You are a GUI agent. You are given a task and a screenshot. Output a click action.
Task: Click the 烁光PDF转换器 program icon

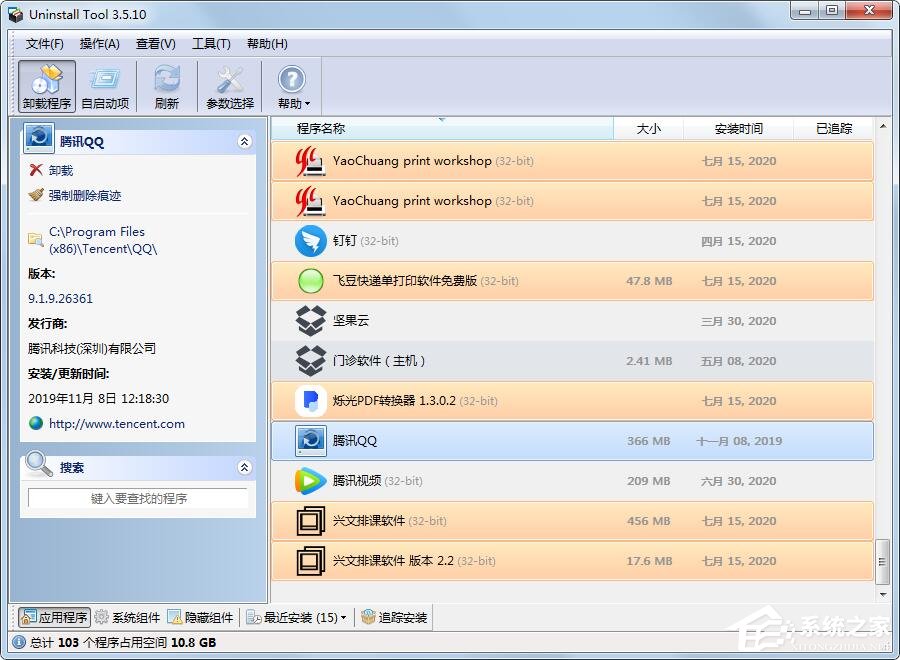tap(310, 401)
